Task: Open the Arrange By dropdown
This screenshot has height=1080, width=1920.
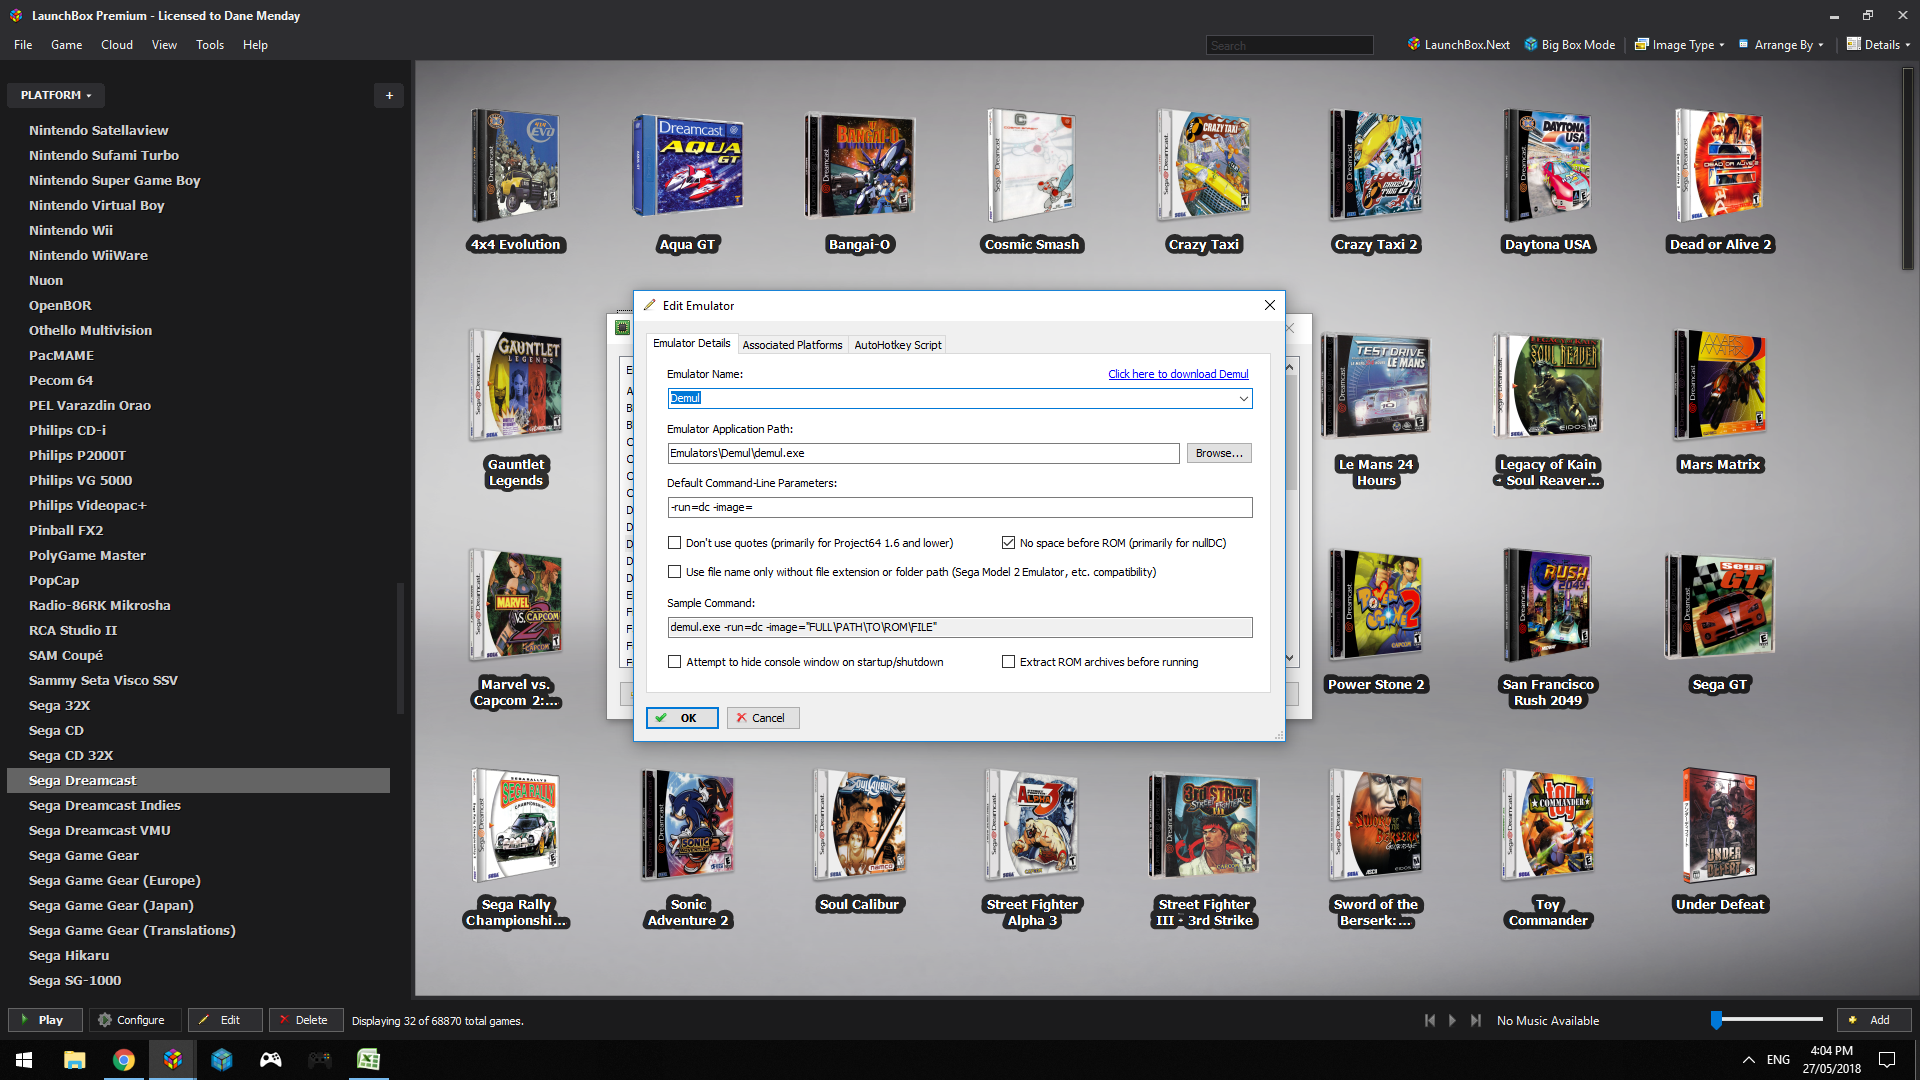Action: tap(1781, 45)
